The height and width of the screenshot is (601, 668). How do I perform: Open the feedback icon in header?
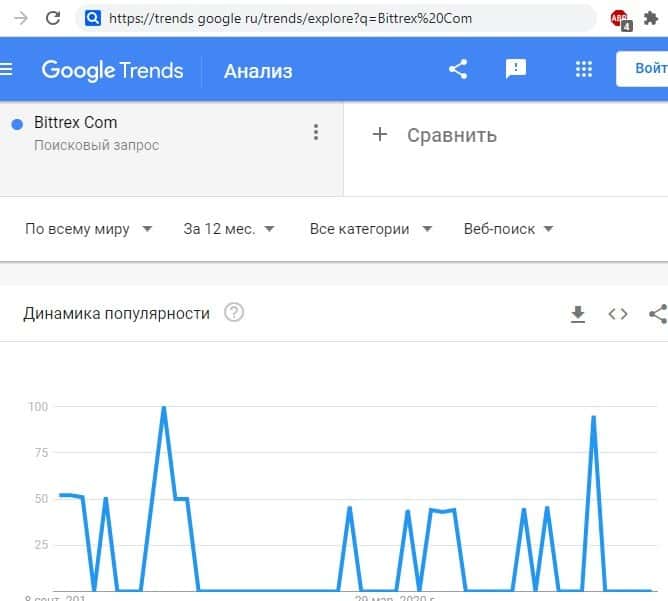pyautogui.click(x=516, y=69)
